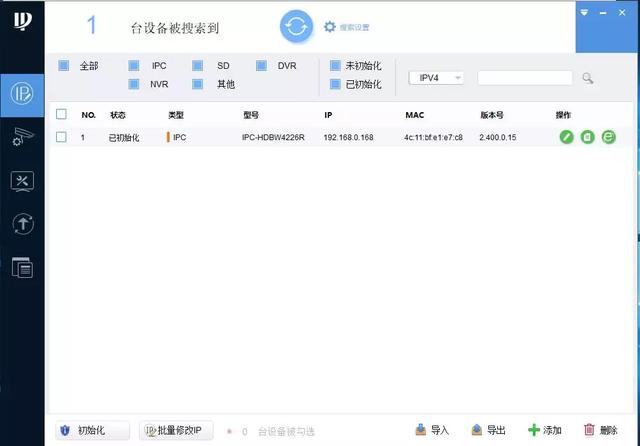Refresh the device search
This screenshot has width=640, height=446.
pyautogui.click(x=296, y=27)
